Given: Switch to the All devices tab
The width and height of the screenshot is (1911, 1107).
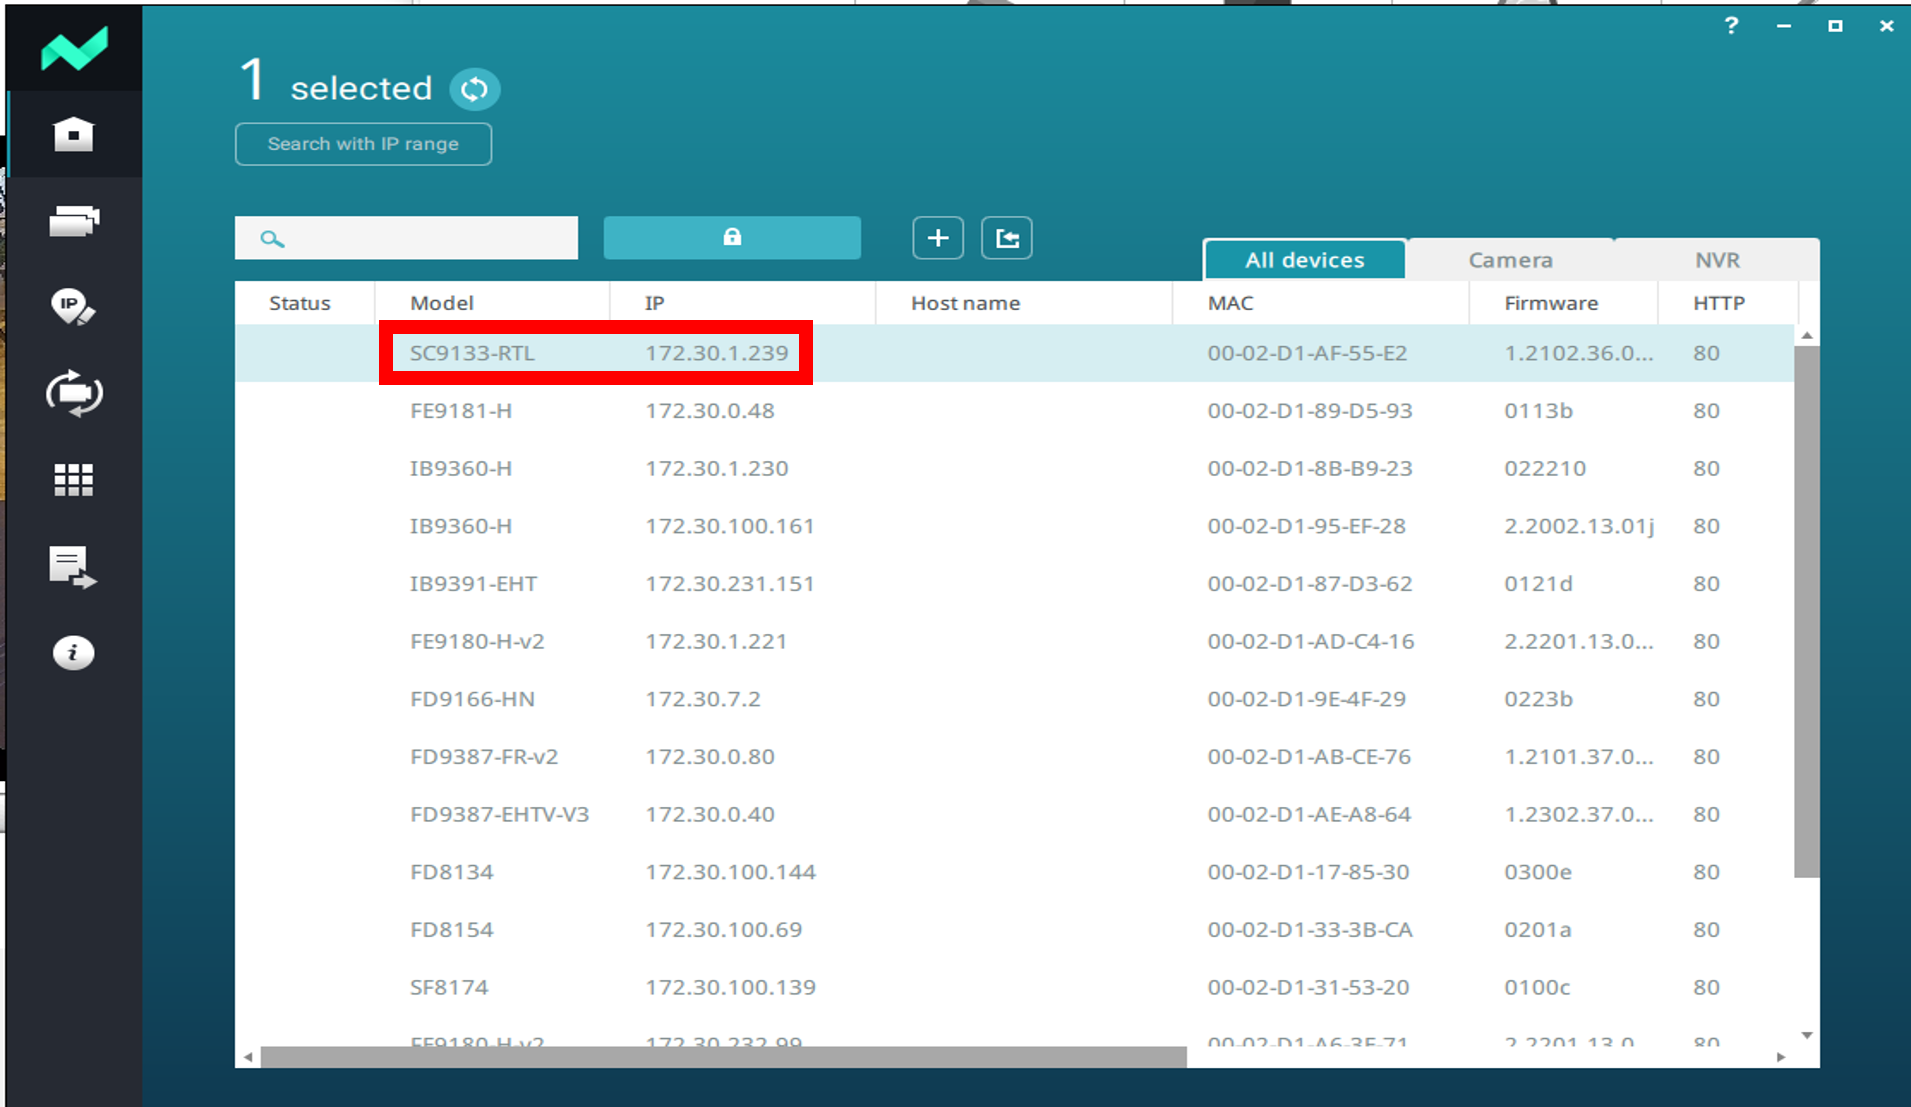Looking at the screenshot, I should point(1304,260).
